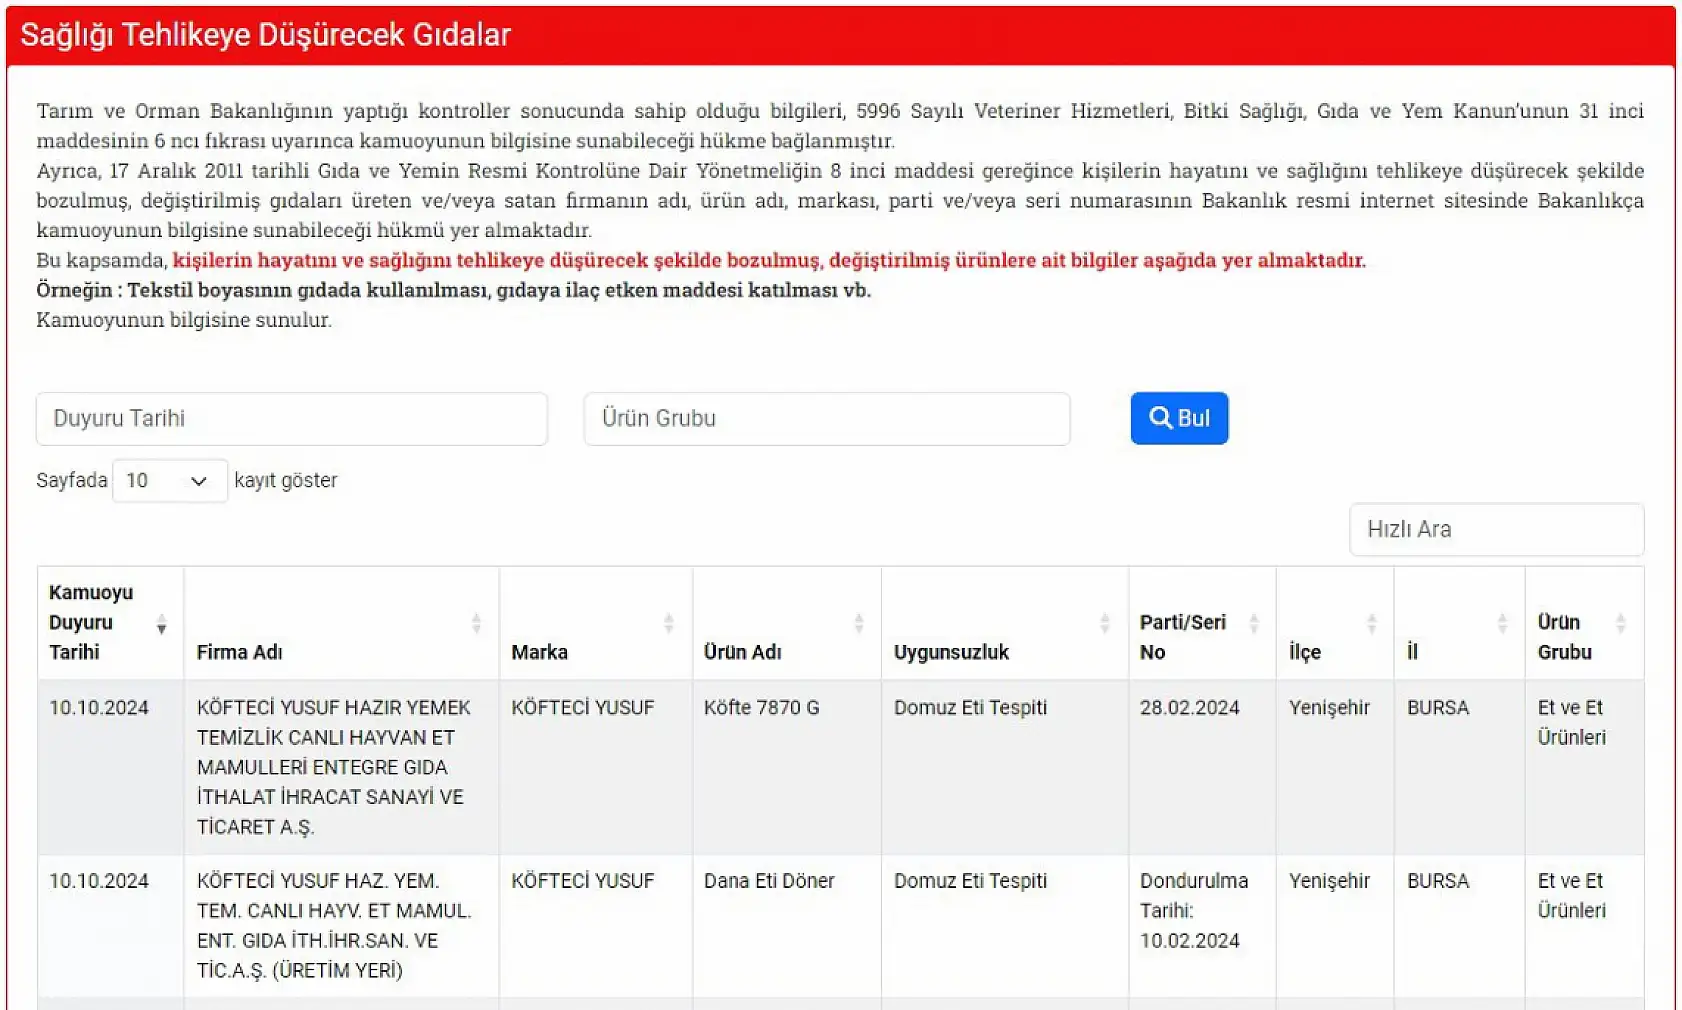
Task: Select the Köfte 7870 G product row
Action: [761, 708]
